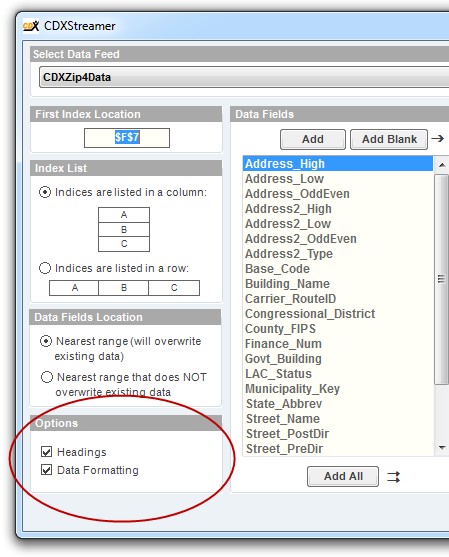Select LAC_Status in the list
This screenshot has height=557, width=449.
(x=338, y=374)
